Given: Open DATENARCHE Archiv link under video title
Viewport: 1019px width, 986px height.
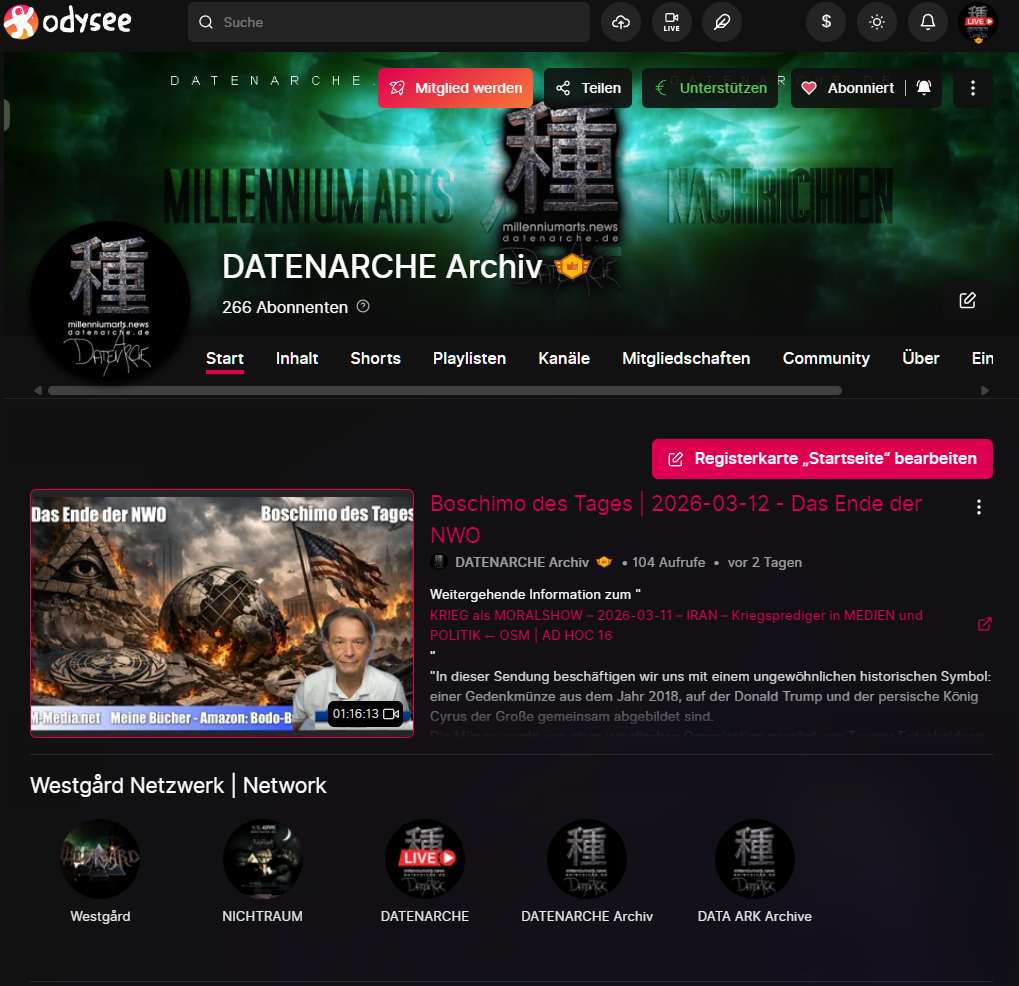Looking at the screenshot, I should tap(522, 562).
